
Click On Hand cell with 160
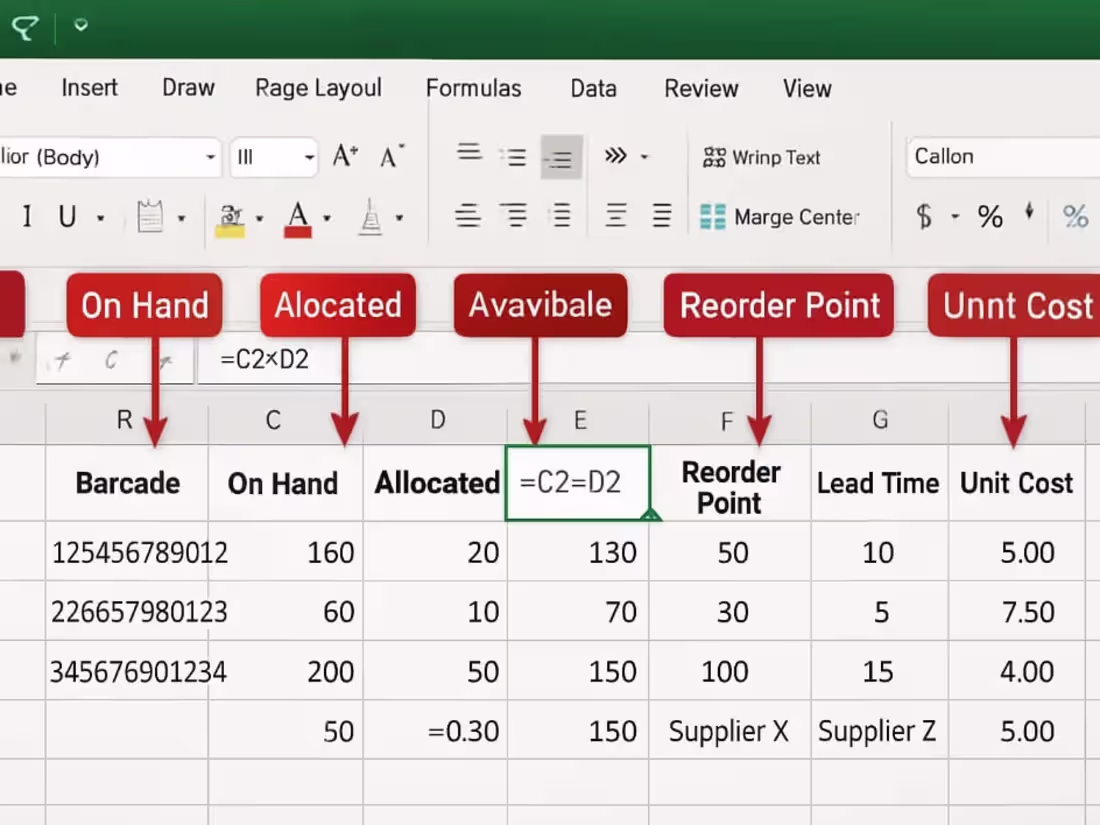click(286, 553)
